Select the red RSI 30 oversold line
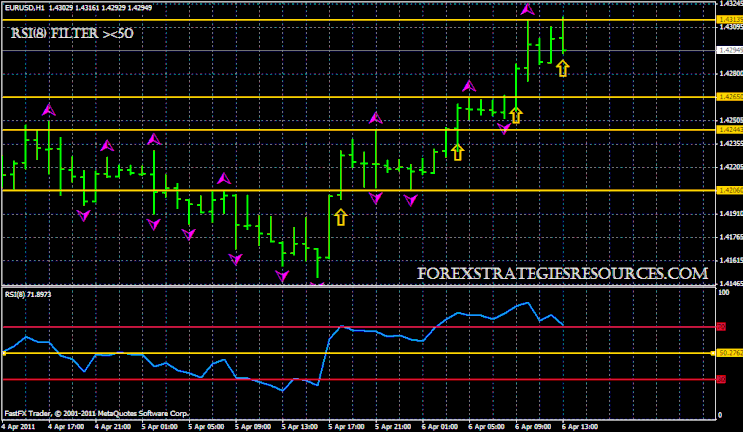Image resolution: width=743 pixels, height=432 pixels. click(359, 379)
